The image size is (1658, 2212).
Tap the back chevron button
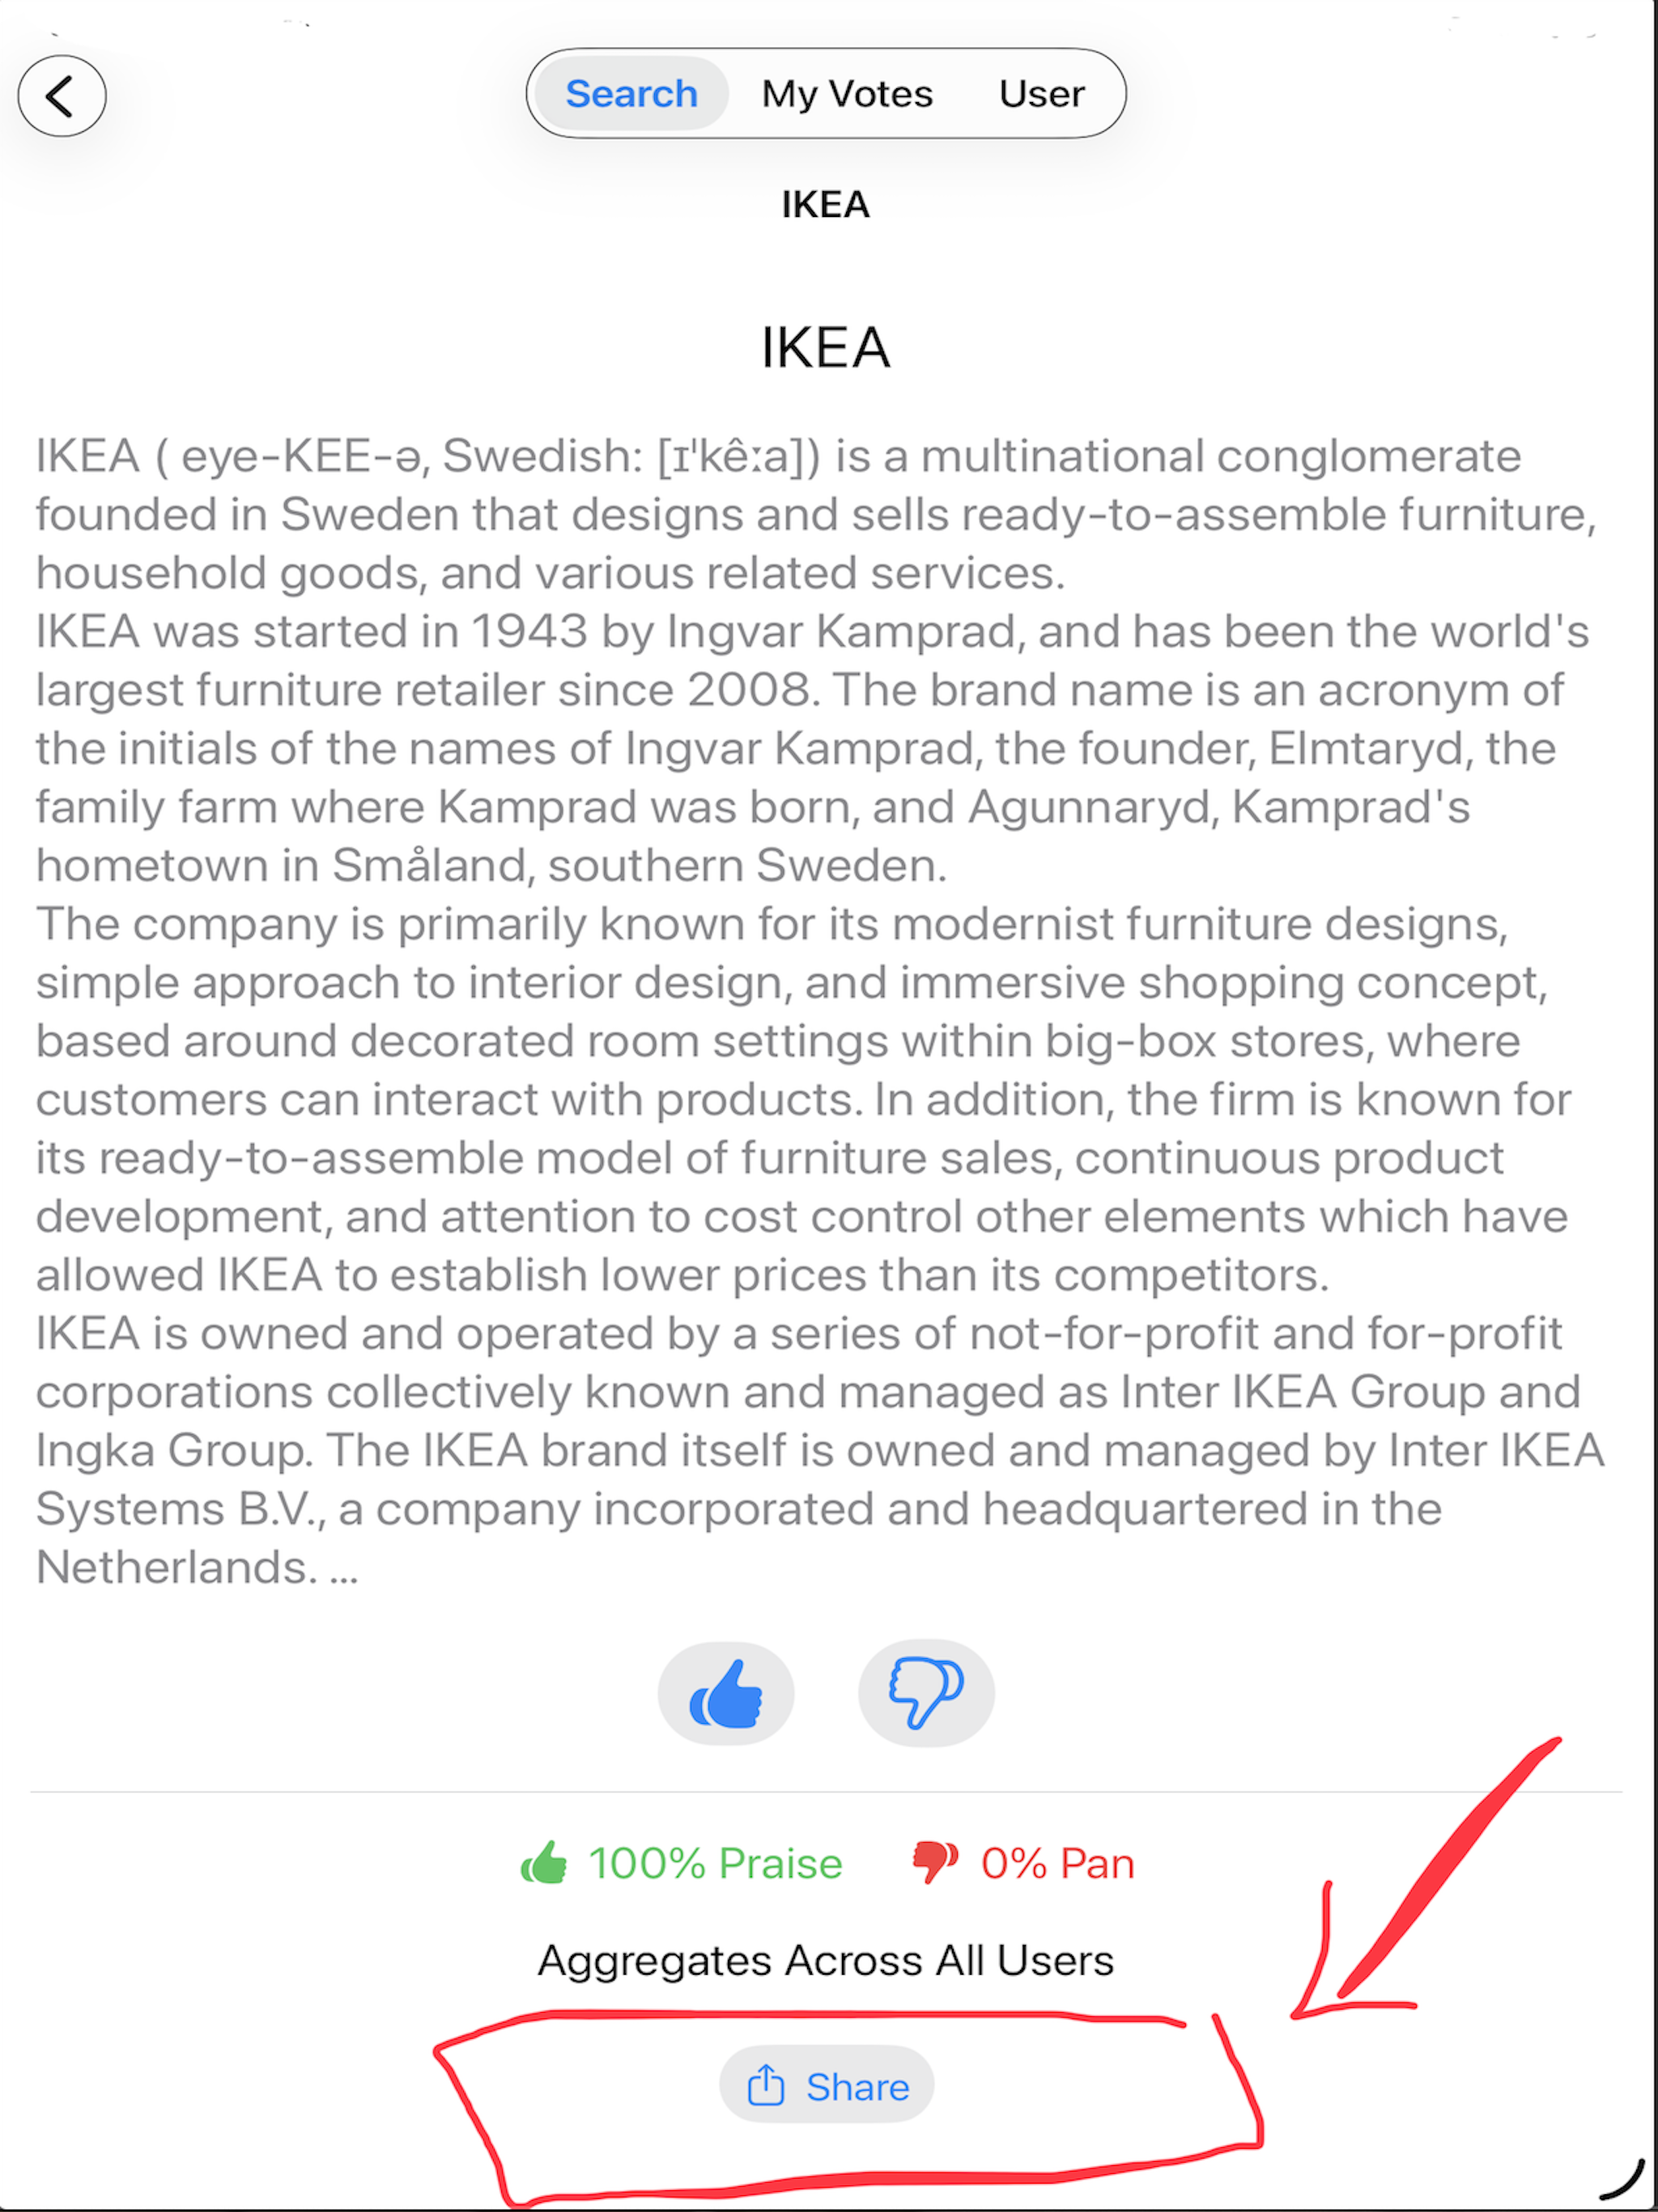[62, 97]
